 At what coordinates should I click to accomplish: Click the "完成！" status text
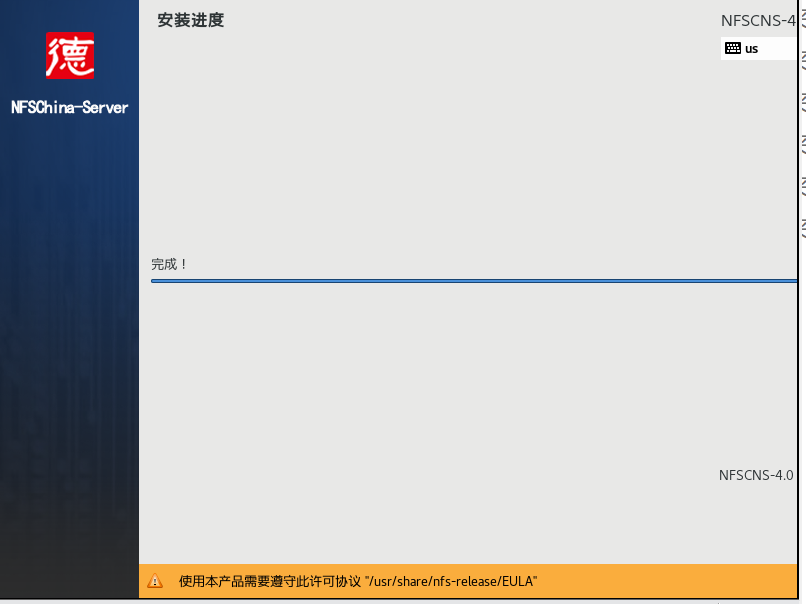170,264
